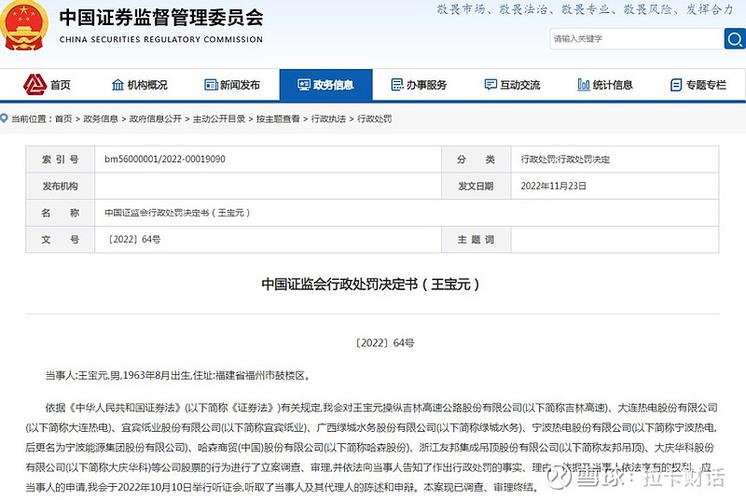746x500 pixels.
Task: Select the highlighted 政务信息 tab
Action: click(x=326, y=85)
